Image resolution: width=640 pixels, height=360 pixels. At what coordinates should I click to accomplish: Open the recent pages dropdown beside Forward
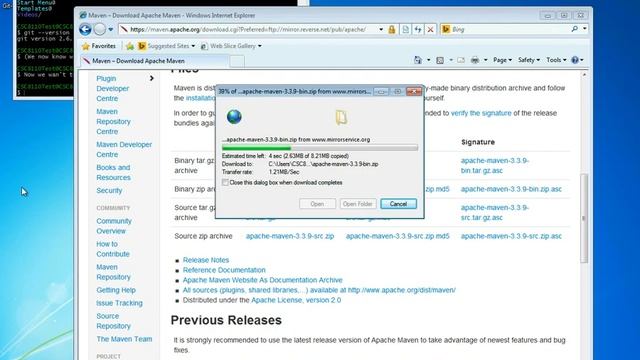pyautogui.click(x=111, y=29)
